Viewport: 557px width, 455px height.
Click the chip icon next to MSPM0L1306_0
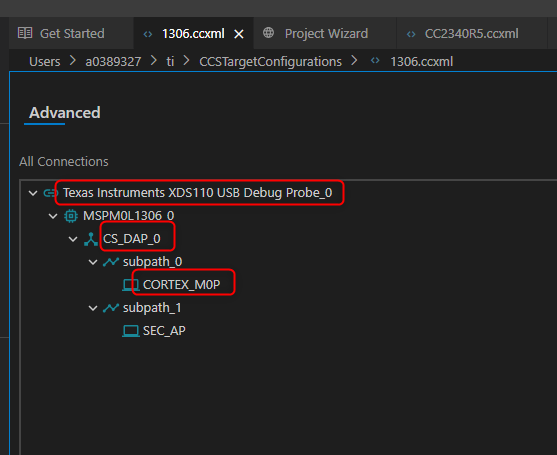point(71,216)
